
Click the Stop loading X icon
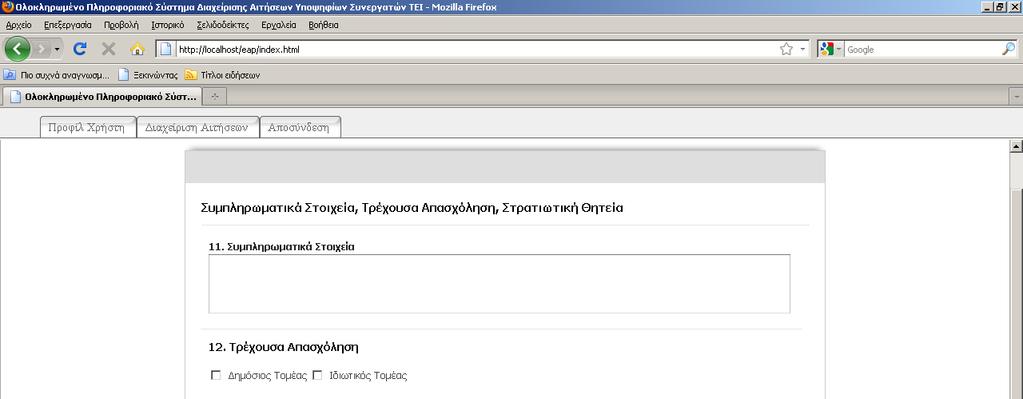(x=108, y=49)
